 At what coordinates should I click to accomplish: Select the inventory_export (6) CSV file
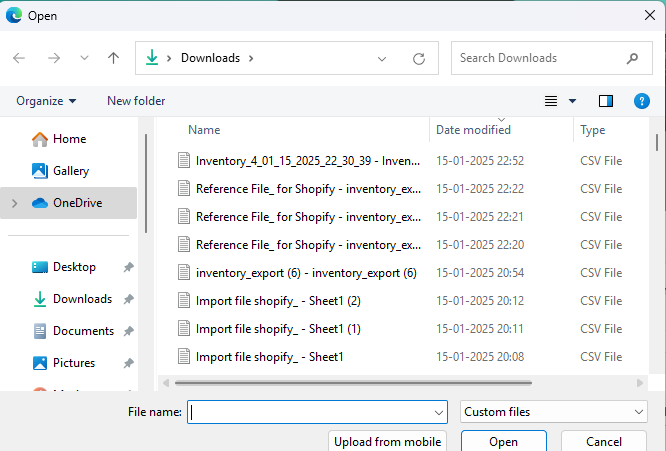pos(305,273)
